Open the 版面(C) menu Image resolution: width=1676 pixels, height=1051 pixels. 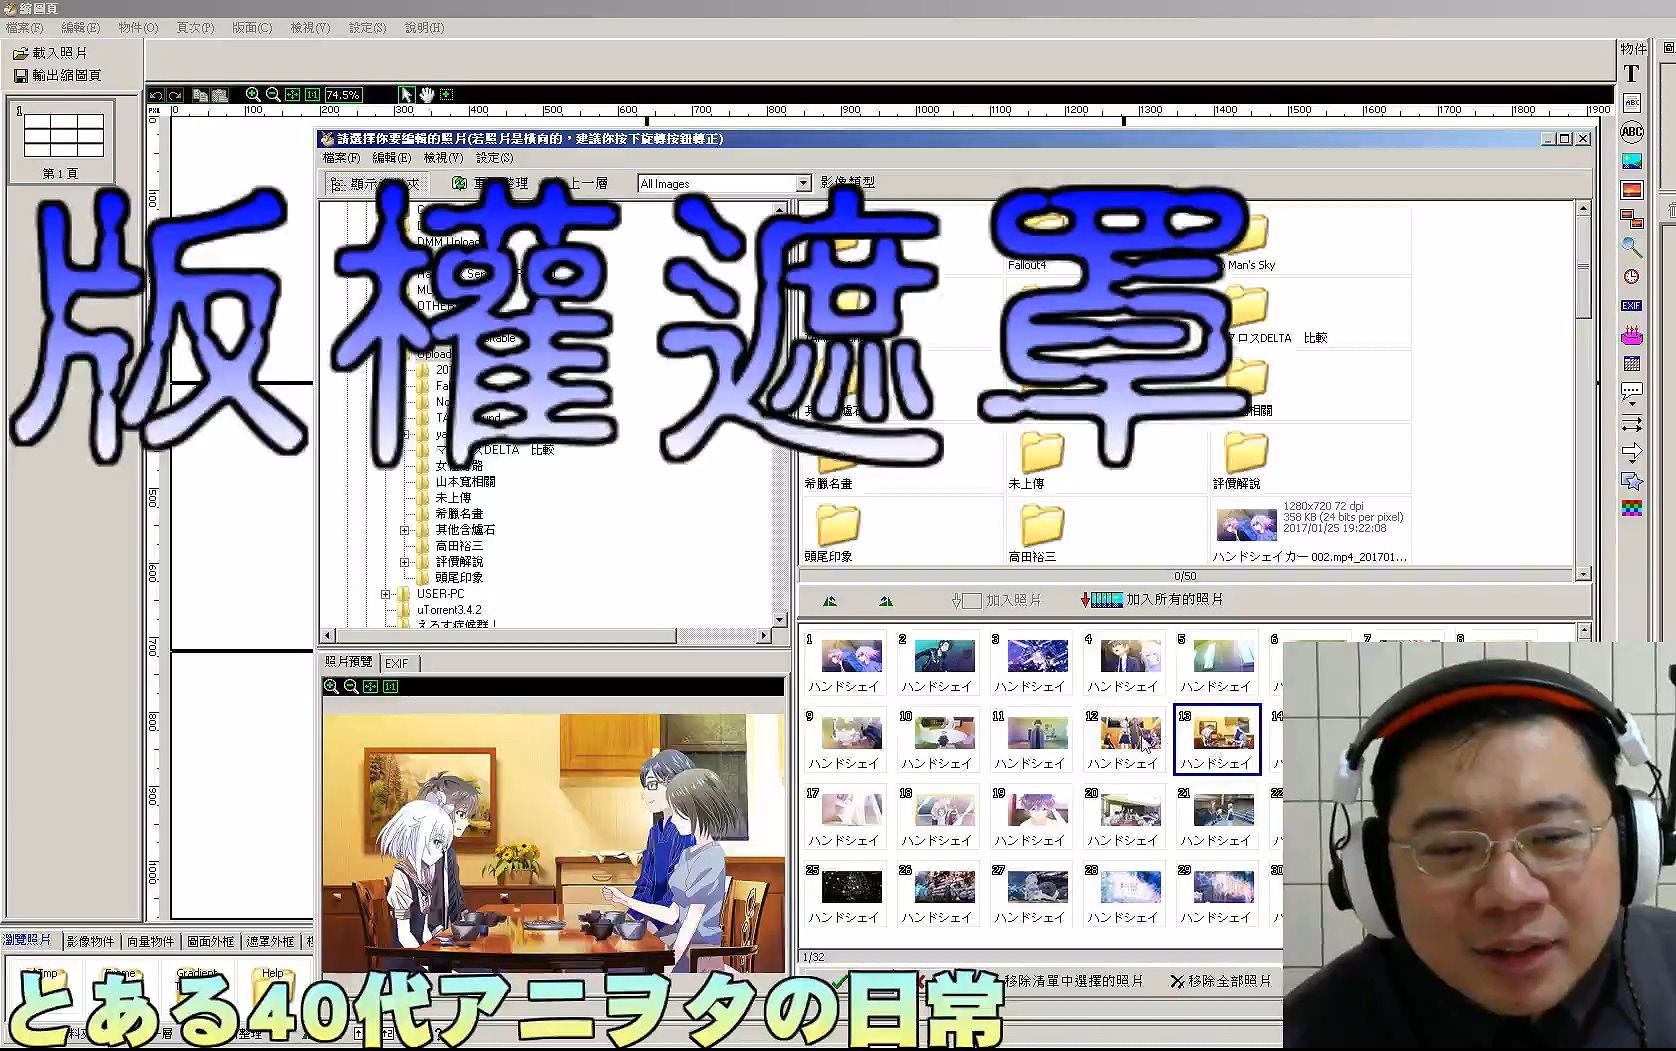point(252,28)
